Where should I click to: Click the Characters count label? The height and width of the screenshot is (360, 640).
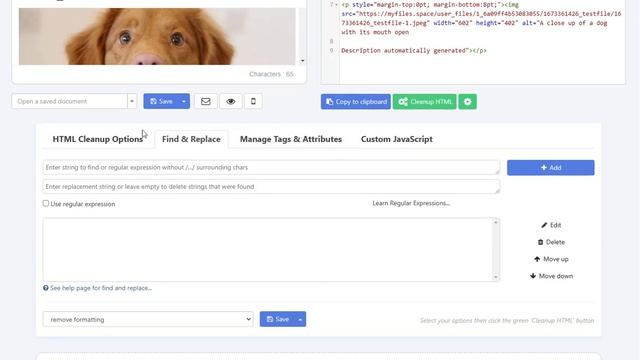coord(271,74)
